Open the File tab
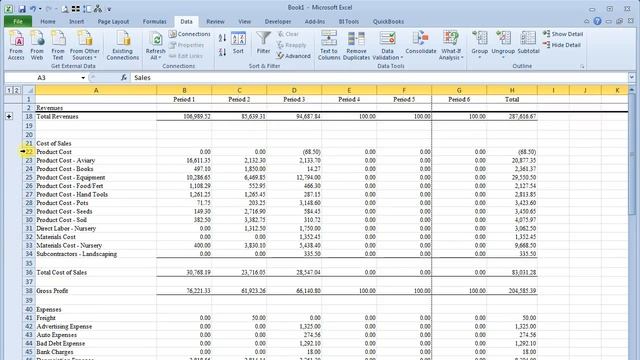Screen dimensions: 640x360 tap(18, 21)
